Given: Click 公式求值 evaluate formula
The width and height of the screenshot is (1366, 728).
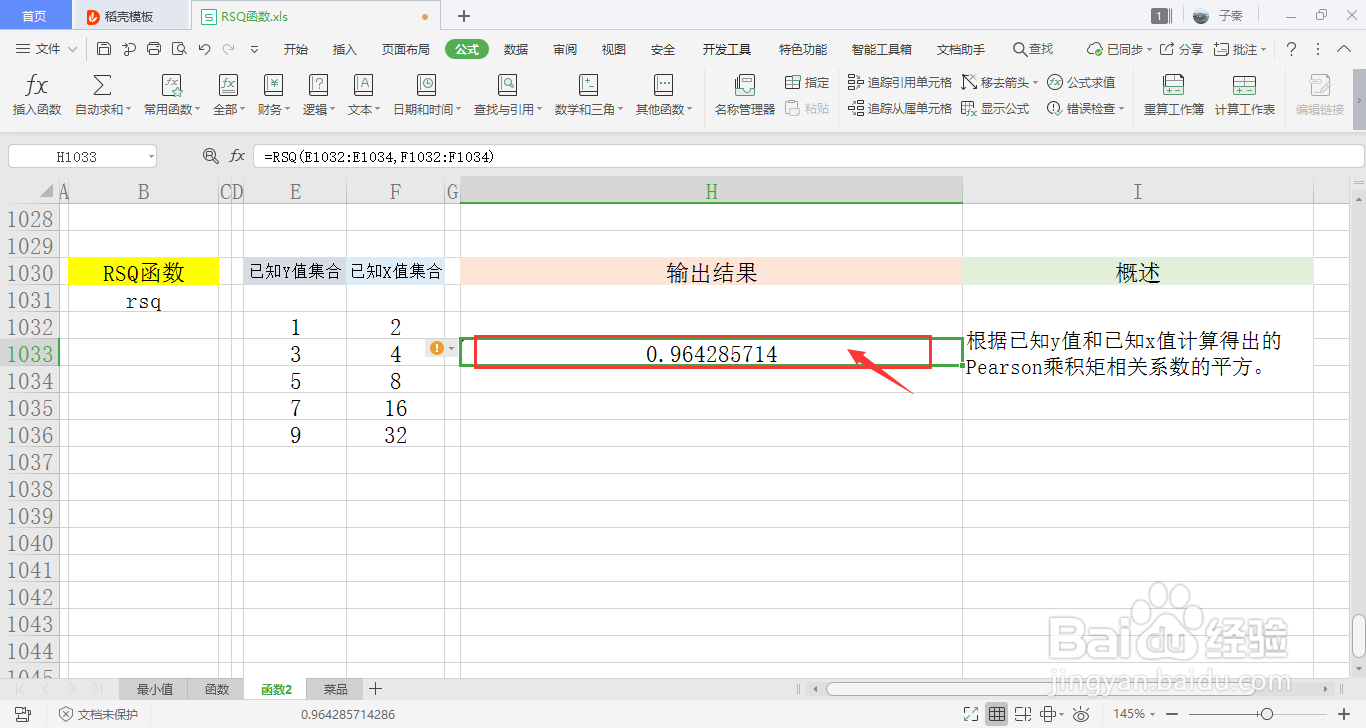Looking at the screenshot, I should click(1081, 82).
